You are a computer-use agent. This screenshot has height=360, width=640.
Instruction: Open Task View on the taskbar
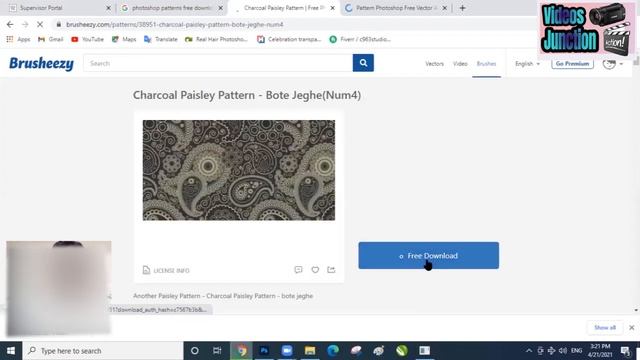[x=217, y=351]
